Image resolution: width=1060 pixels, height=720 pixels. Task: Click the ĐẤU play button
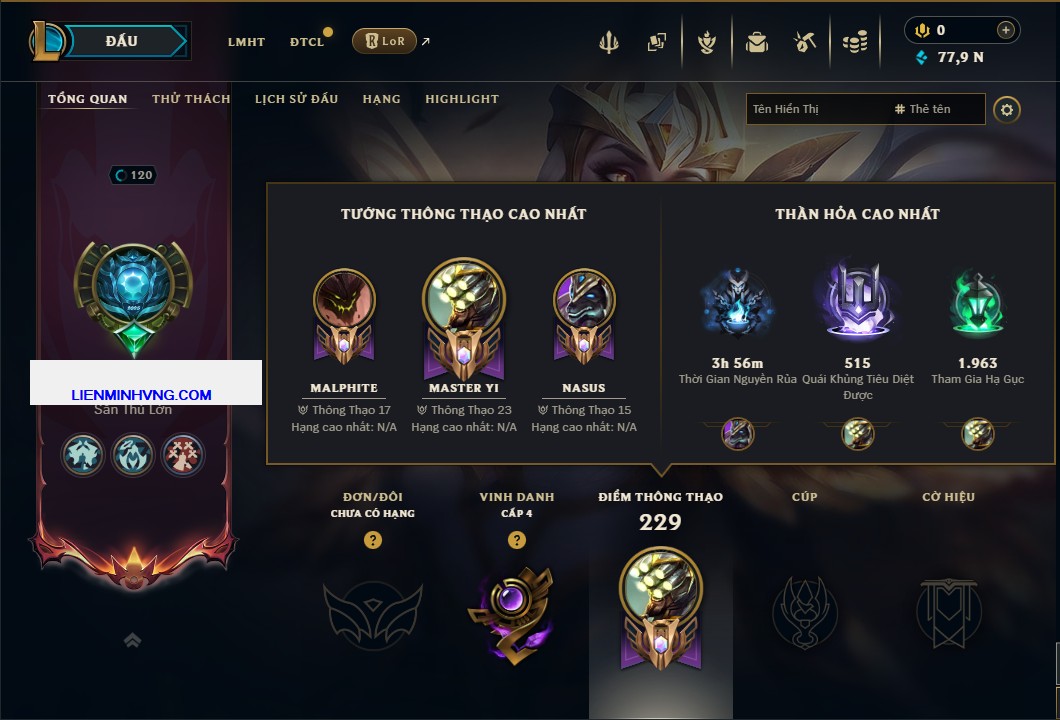point(123,41)
